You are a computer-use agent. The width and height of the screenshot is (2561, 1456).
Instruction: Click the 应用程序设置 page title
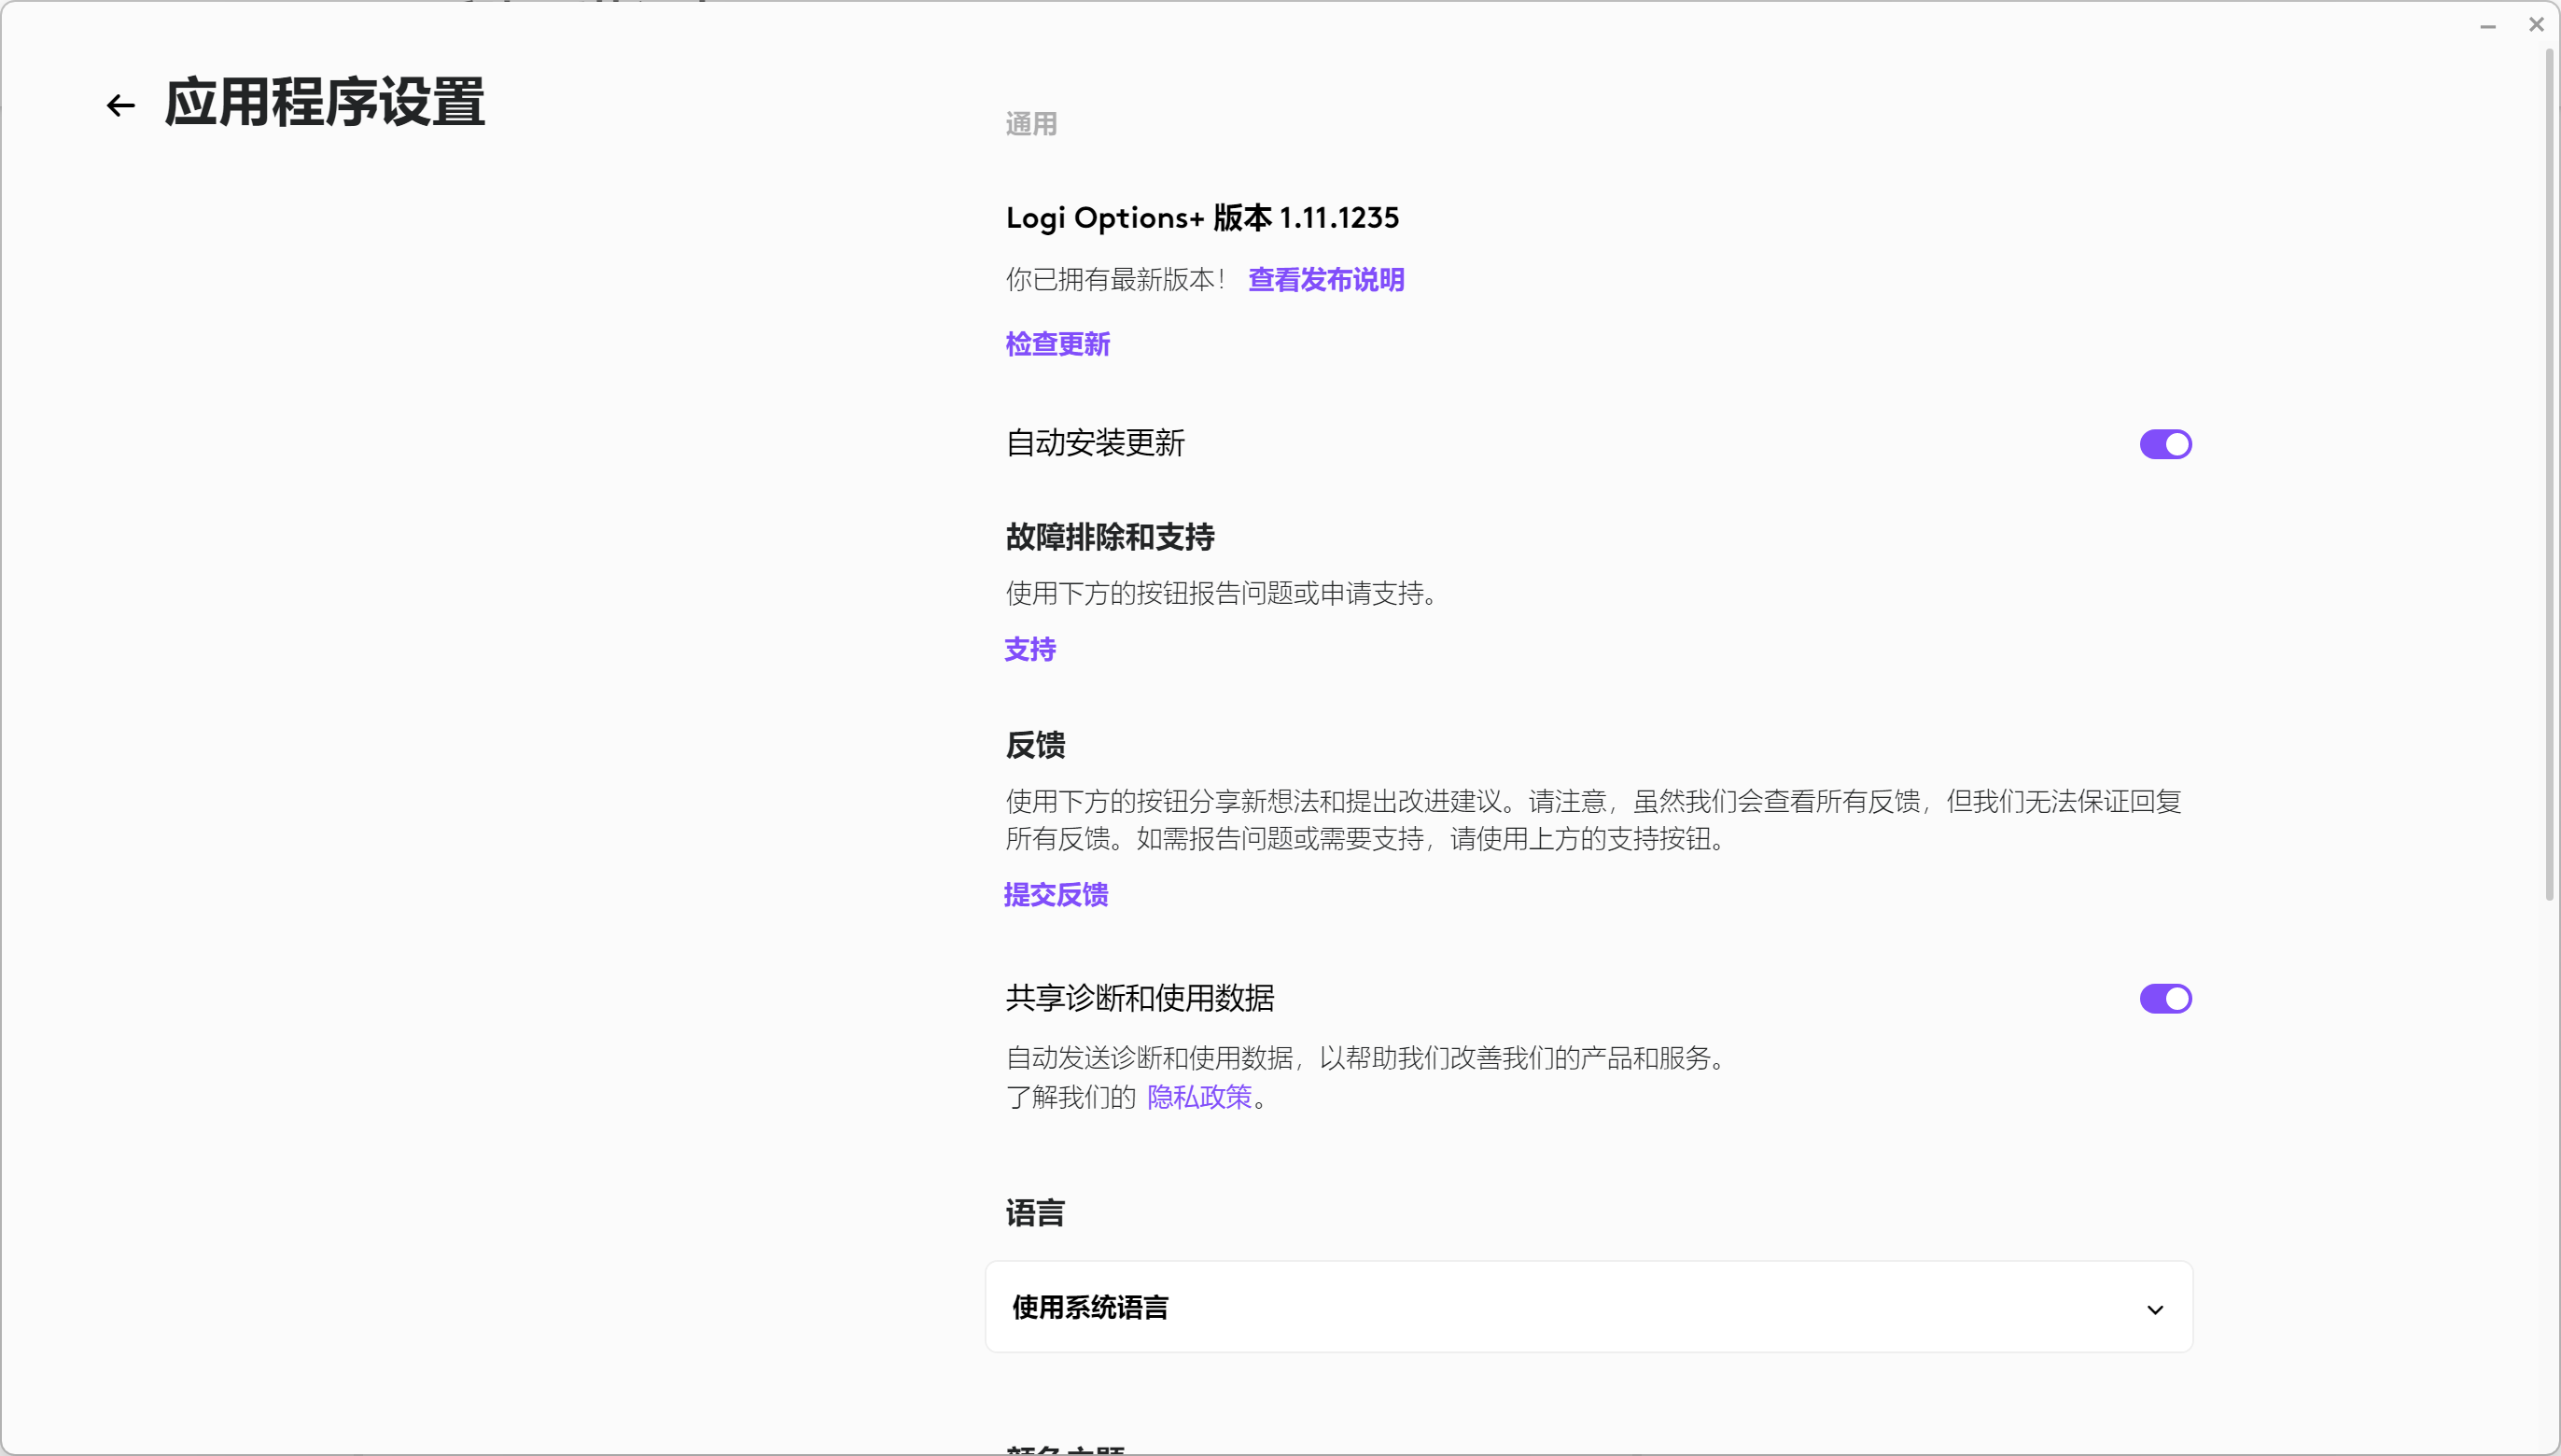click(x=324, y=103)
